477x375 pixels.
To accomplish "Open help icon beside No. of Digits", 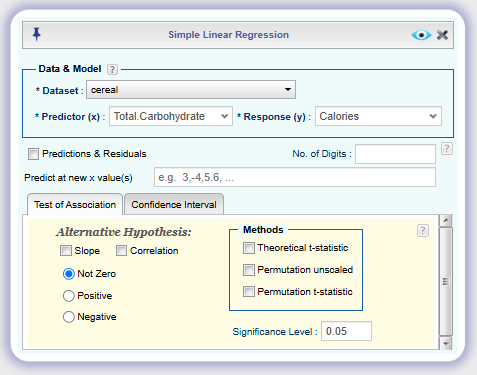I will [447, 148].
